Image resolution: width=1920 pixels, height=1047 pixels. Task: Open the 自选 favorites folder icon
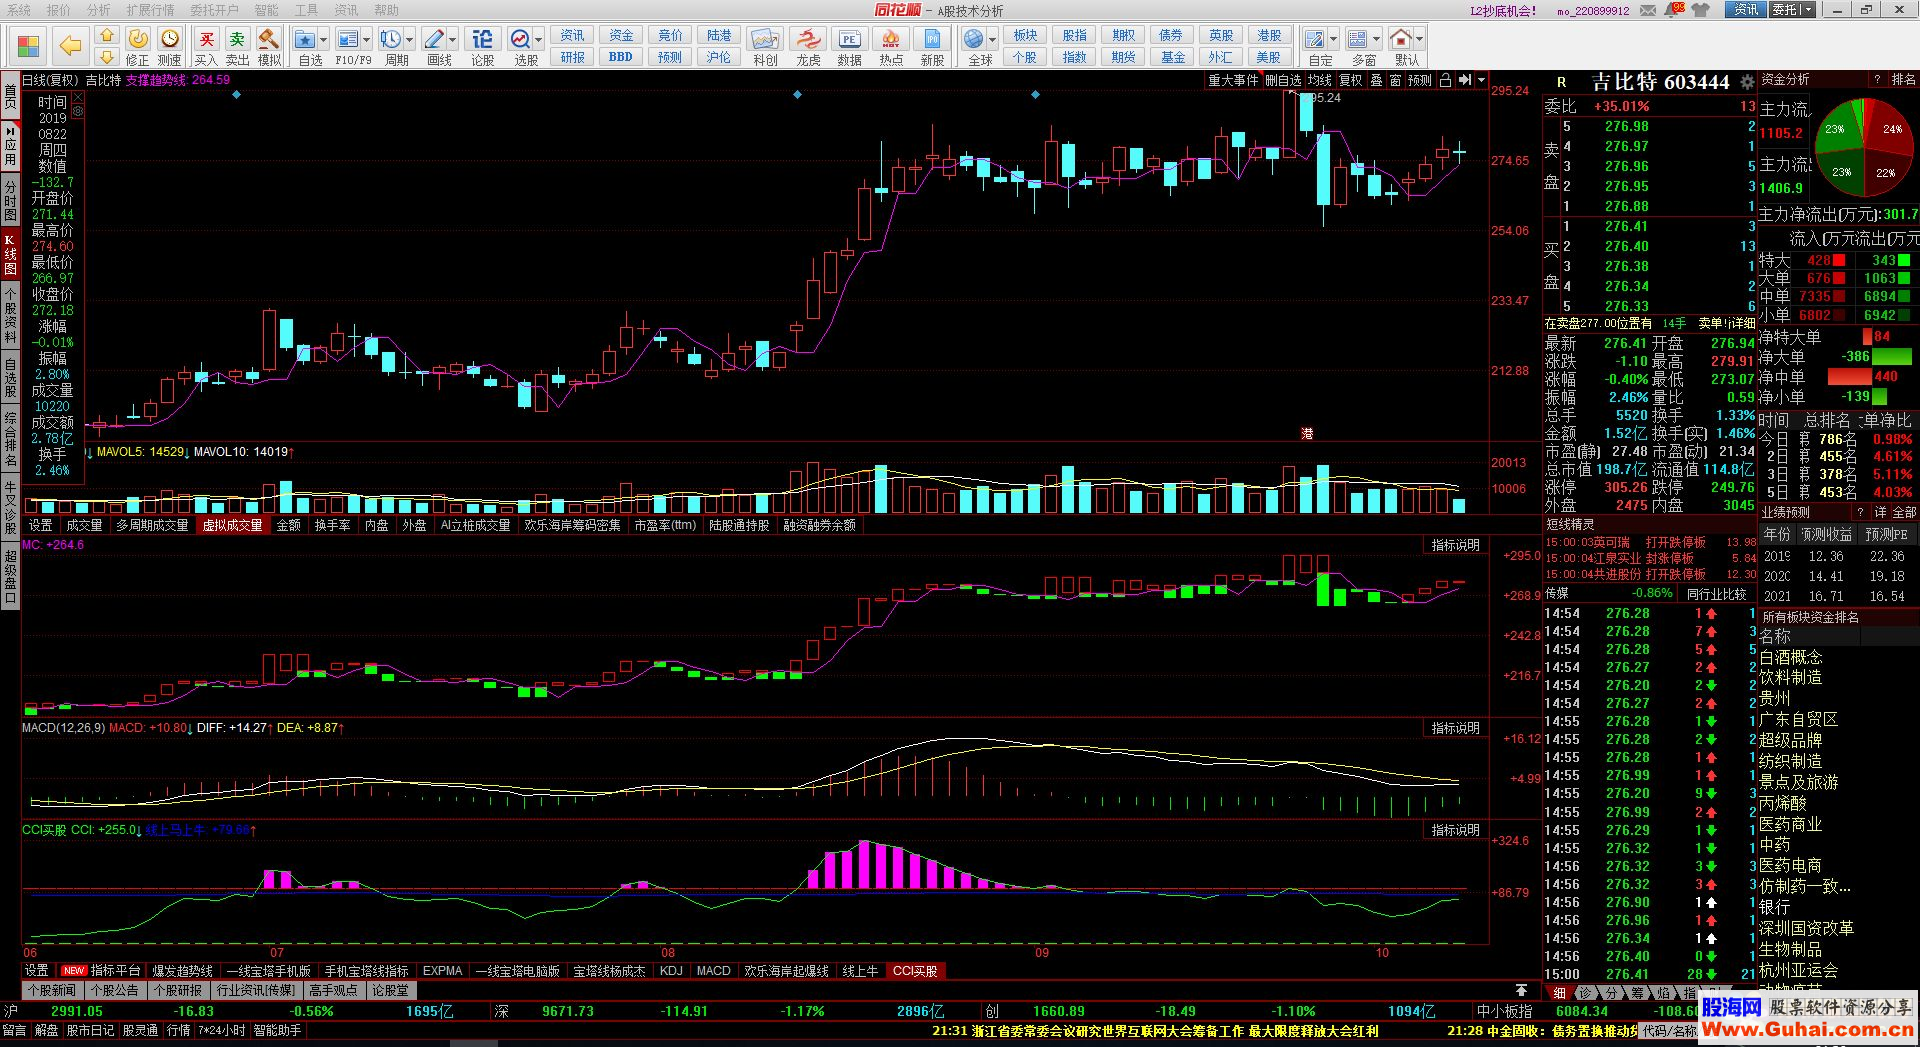[x=305, y=39]
